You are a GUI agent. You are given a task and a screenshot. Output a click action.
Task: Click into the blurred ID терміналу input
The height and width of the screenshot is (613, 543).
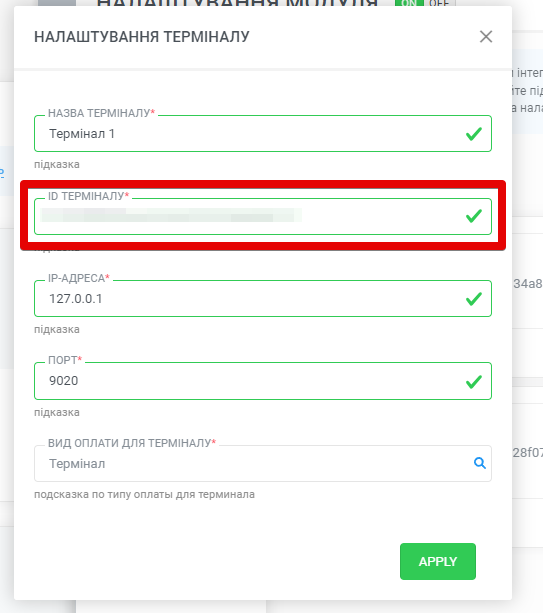click(x=263, y=216)
